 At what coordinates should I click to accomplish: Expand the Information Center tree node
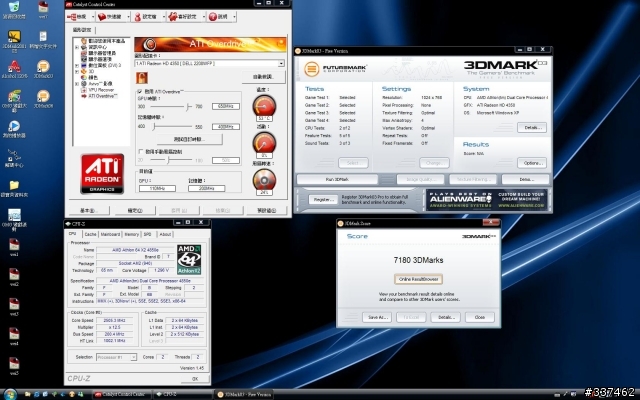point(77,47)
